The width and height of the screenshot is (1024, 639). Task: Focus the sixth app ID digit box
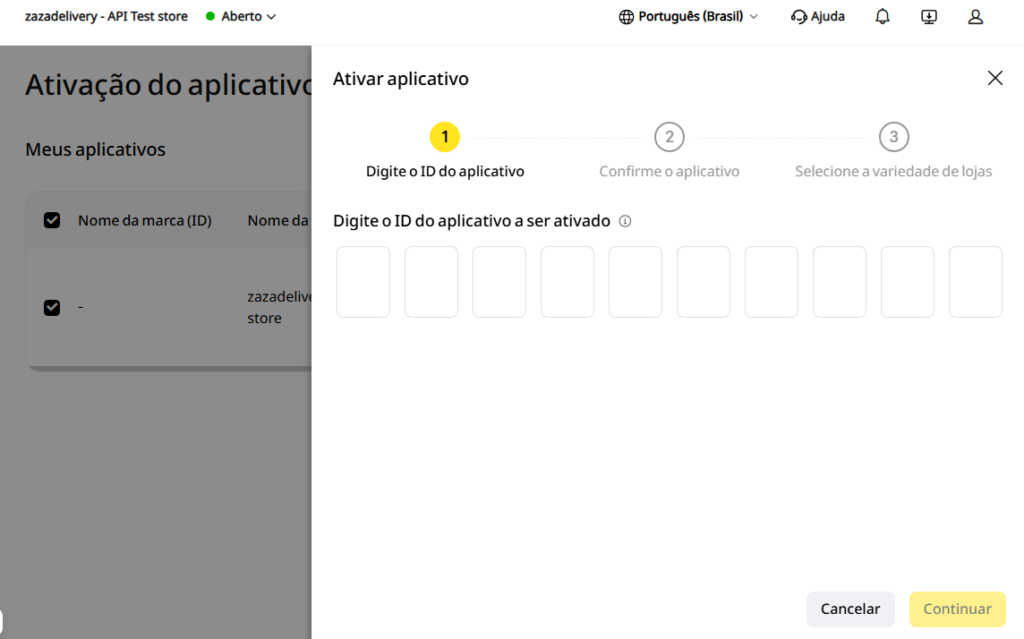click(x=703, y=282)
